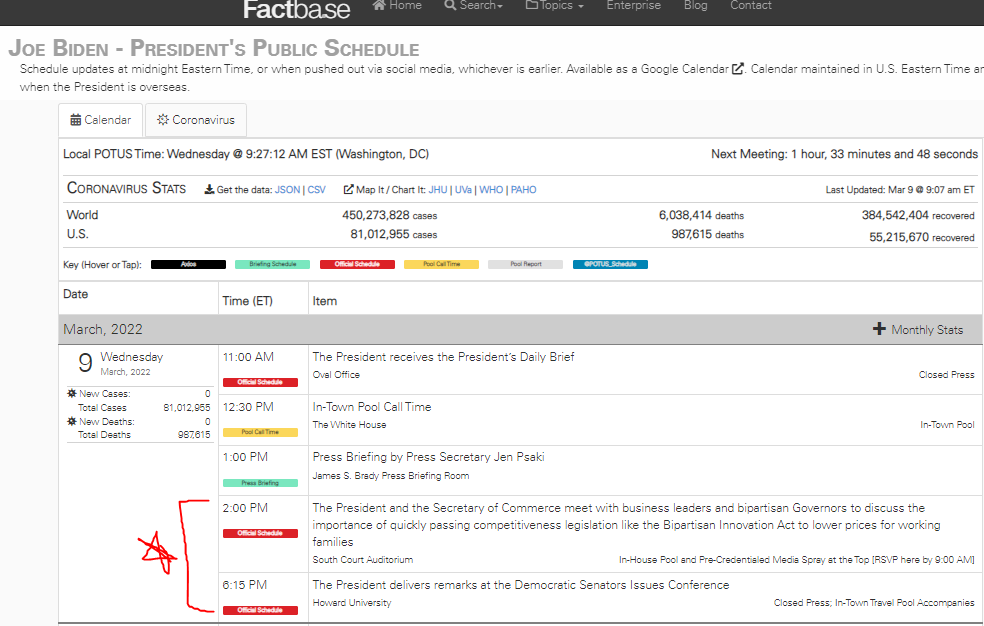Click the Pool Call Time tag under 12:30 PM
Screen dimensions: 984x626
pyautogui.click(x=260, y=432)
